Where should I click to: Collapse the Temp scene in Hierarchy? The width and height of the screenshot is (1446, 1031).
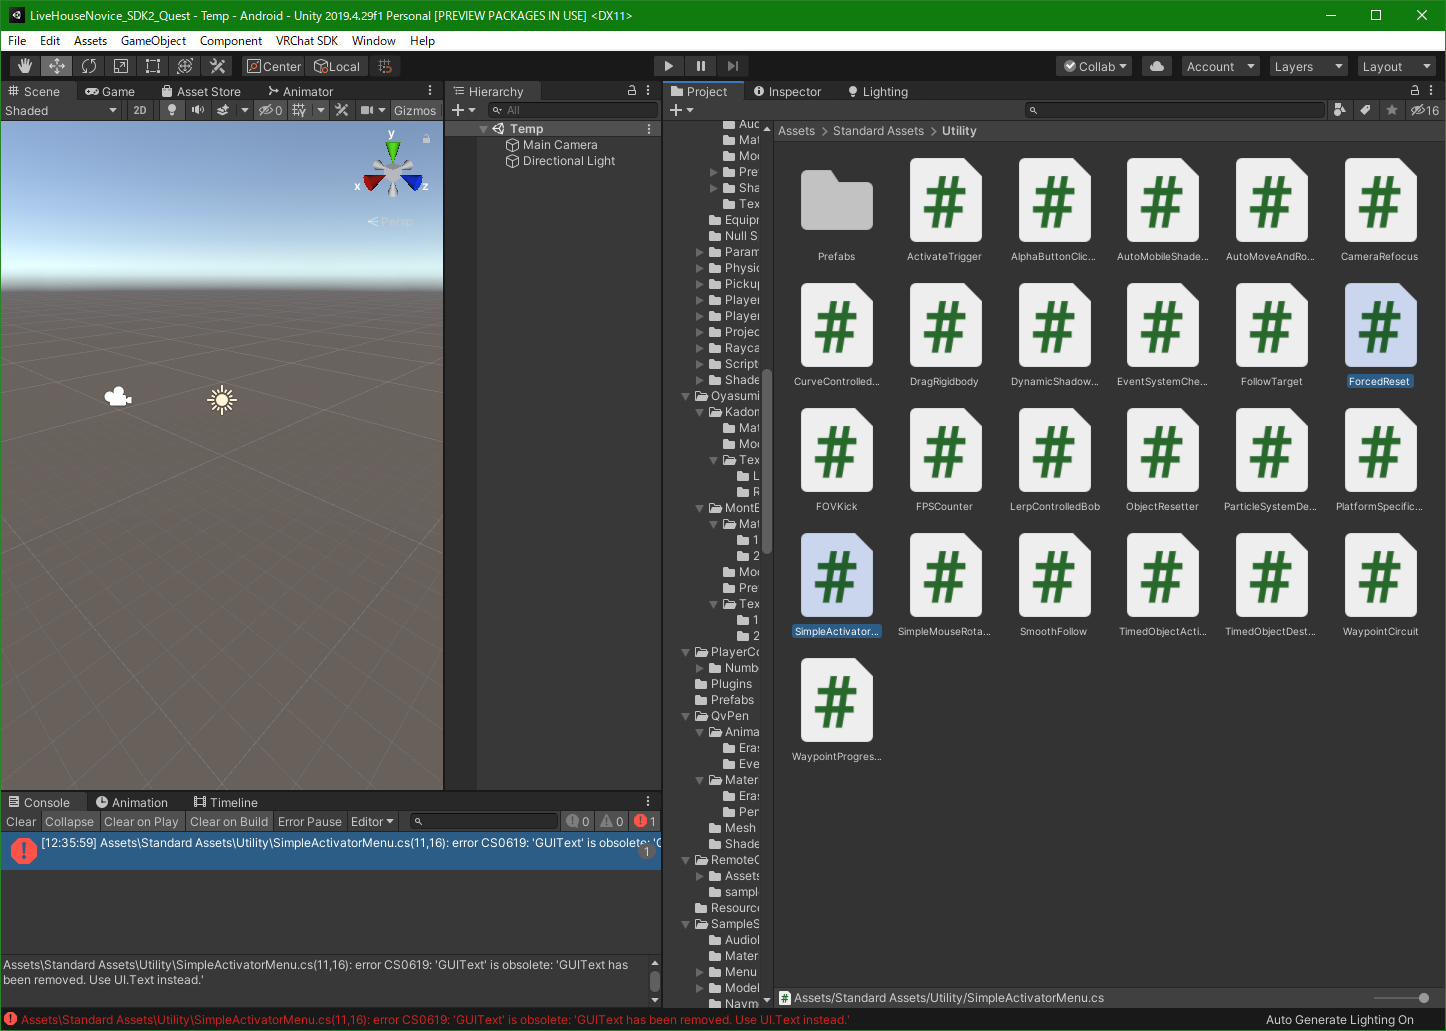click(484, 129)
